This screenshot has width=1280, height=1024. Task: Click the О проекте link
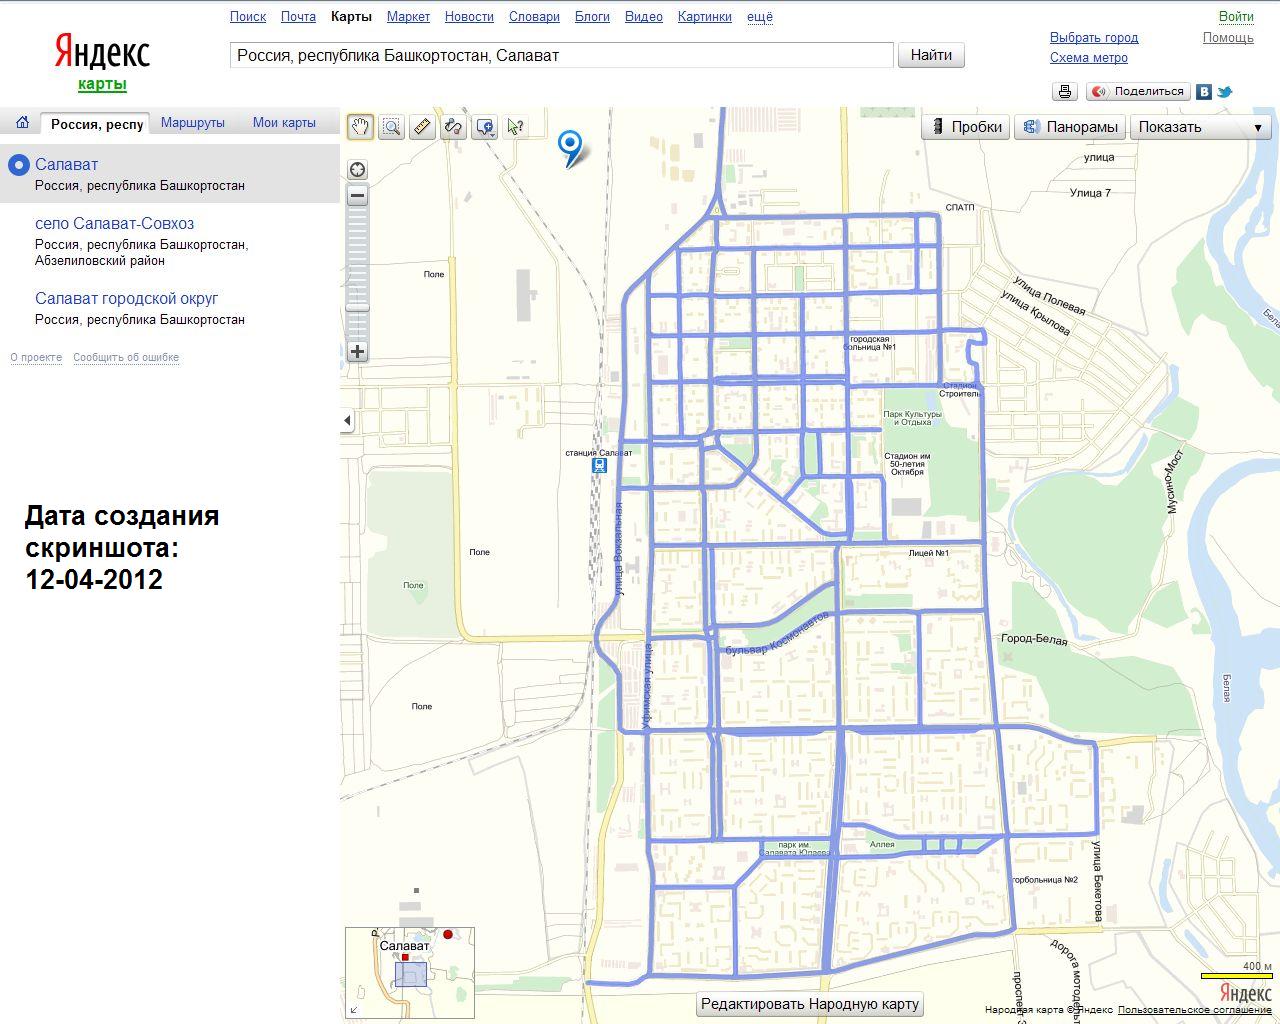(36, 357)
